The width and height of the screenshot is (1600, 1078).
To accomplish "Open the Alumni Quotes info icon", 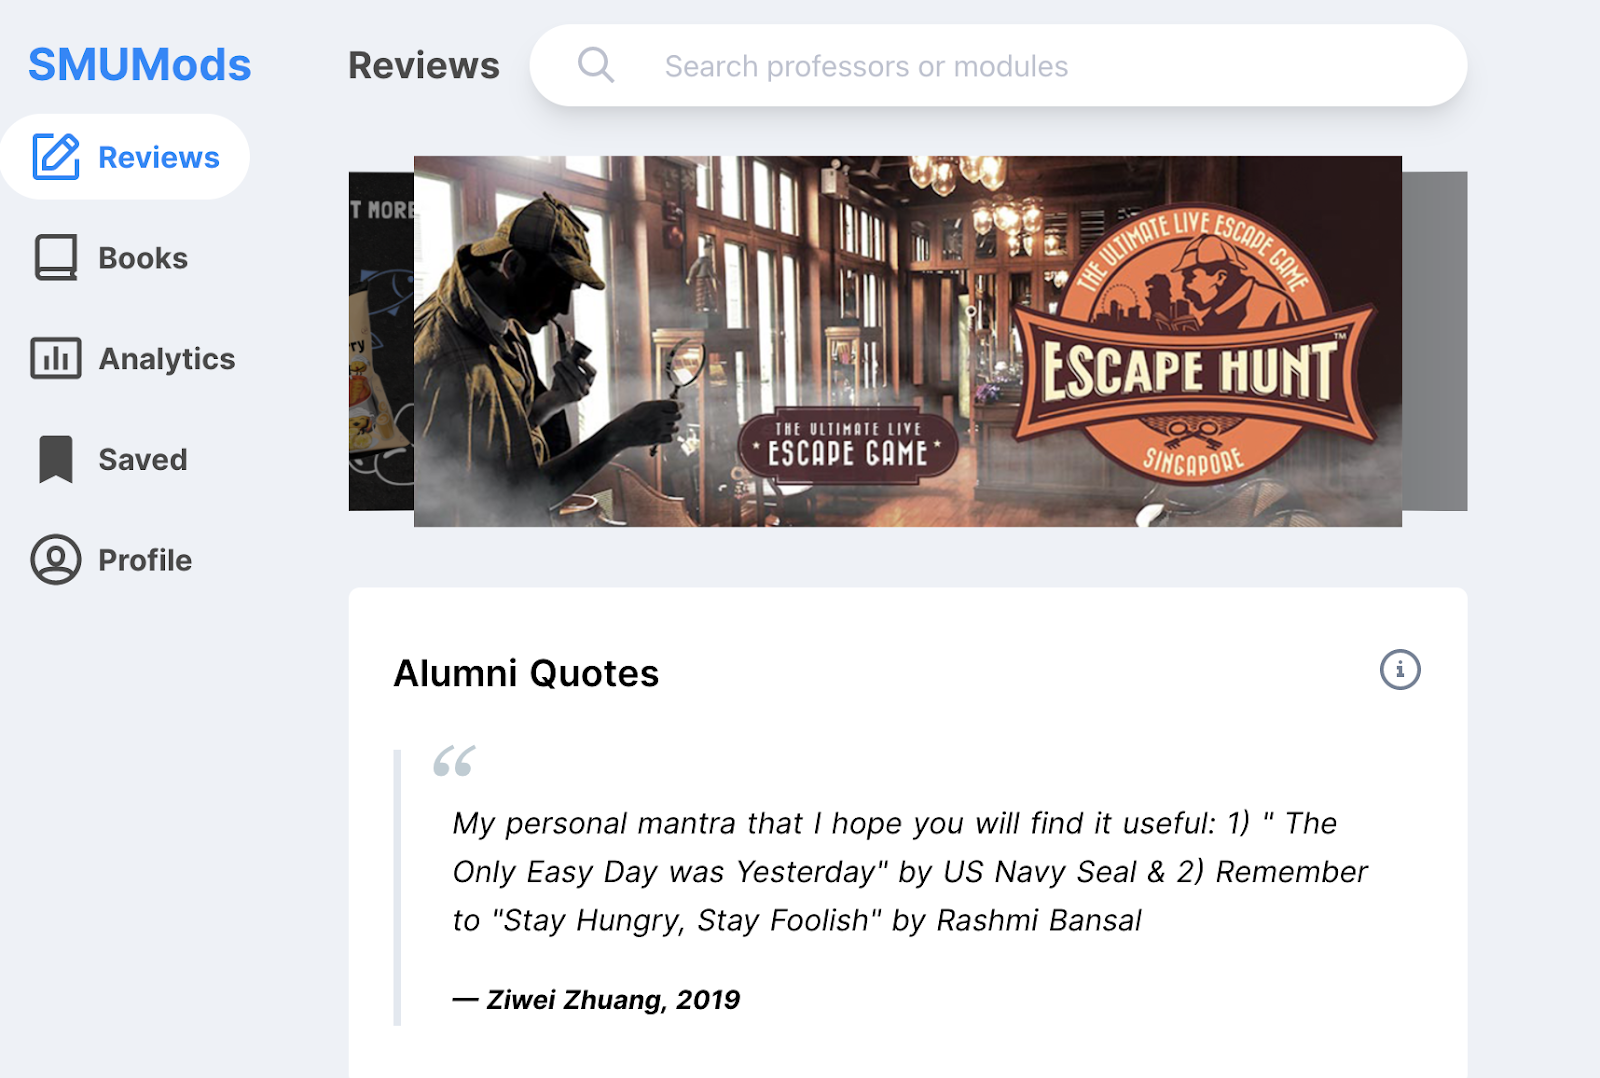I will [x=1400, y=670].
